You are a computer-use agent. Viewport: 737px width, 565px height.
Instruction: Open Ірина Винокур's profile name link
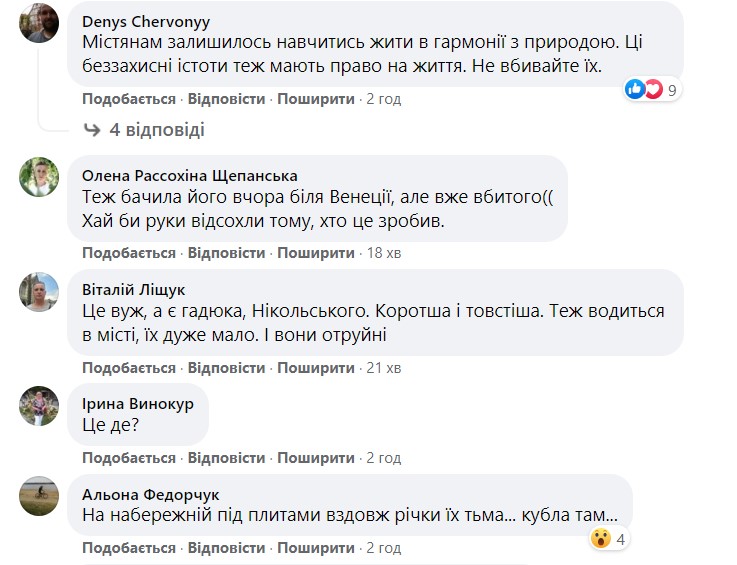coord(138,404)
